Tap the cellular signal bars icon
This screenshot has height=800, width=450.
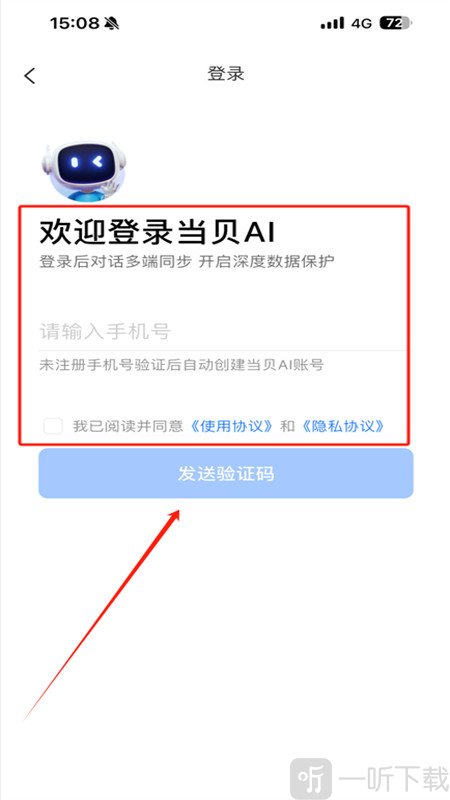(x=332, y=23)
